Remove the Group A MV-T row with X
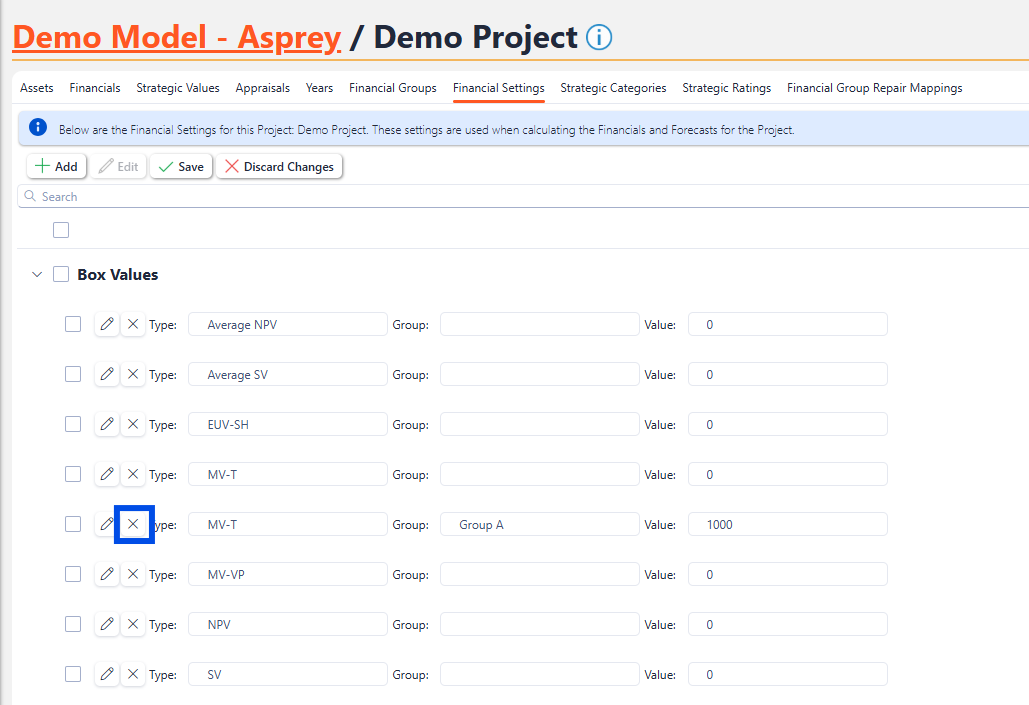 (133, 524)
